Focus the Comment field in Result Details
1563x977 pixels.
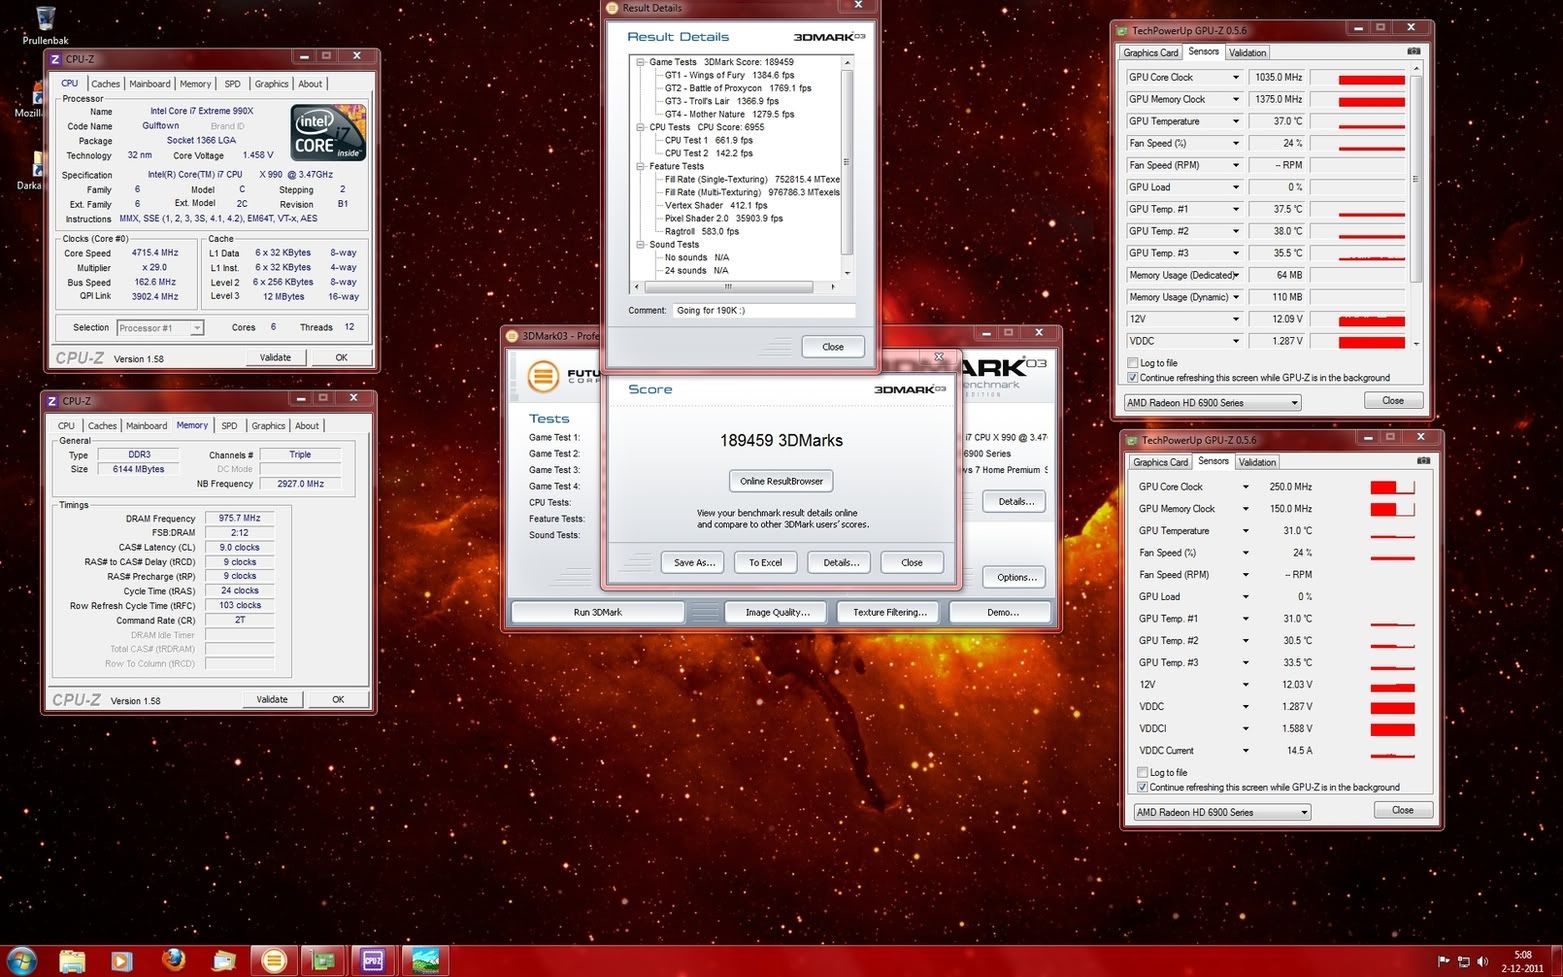pos(764,310)
